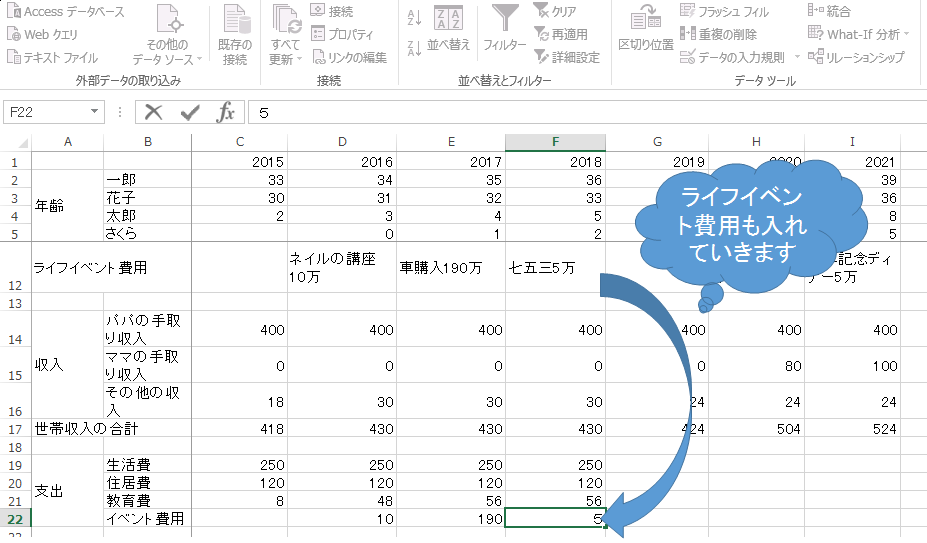Click データの入力規則 button
This screenshot has height=543, width=927.
click(x=732, y=57)
